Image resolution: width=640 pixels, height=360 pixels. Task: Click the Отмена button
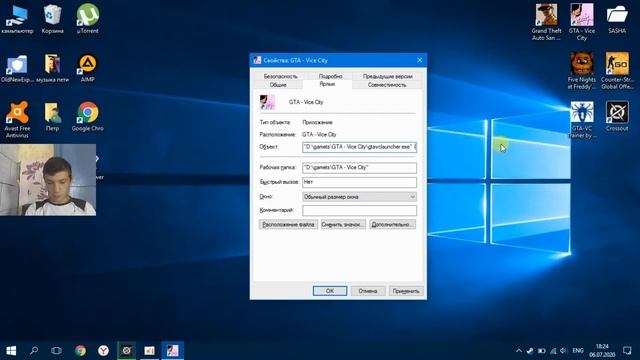pos(368,291)
